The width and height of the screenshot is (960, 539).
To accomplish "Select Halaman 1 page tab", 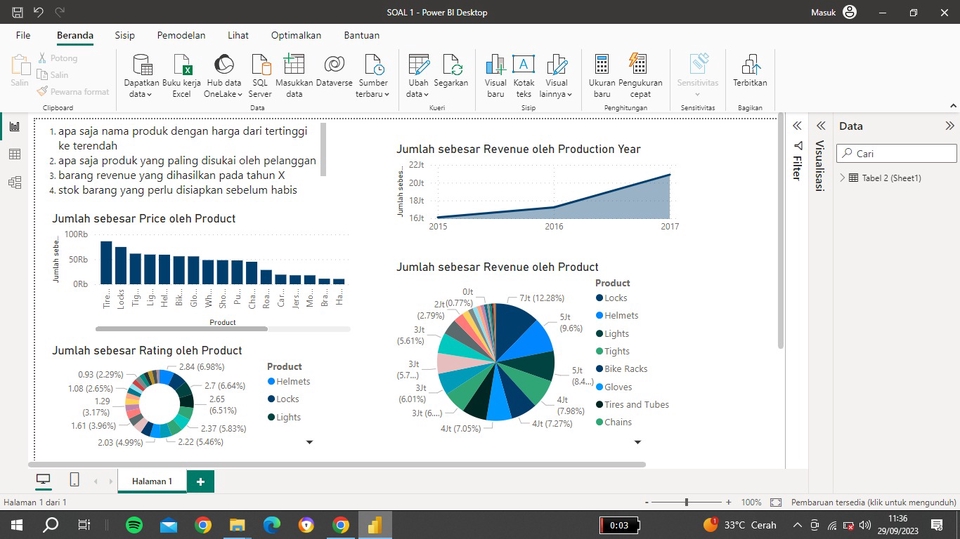I will [x=152, y=481].
